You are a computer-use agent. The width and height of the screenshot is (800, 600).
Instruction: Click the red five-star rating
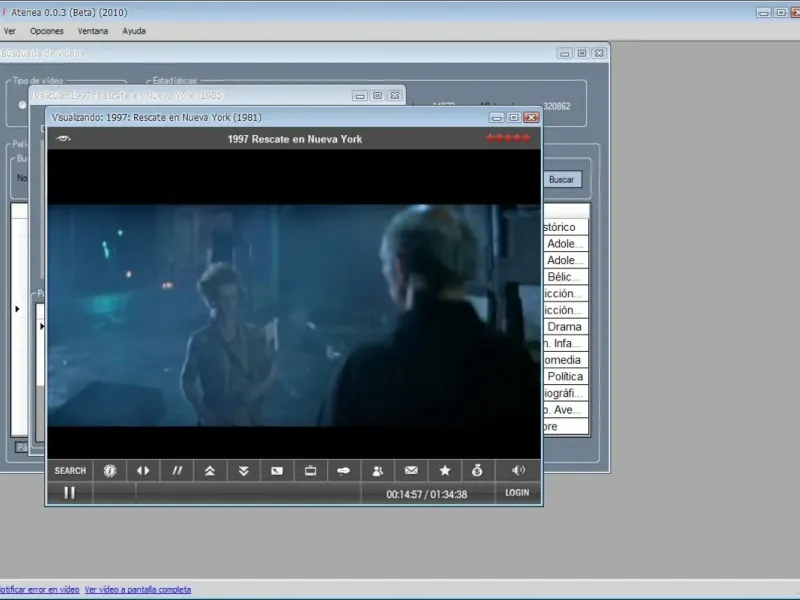[508, 138]
